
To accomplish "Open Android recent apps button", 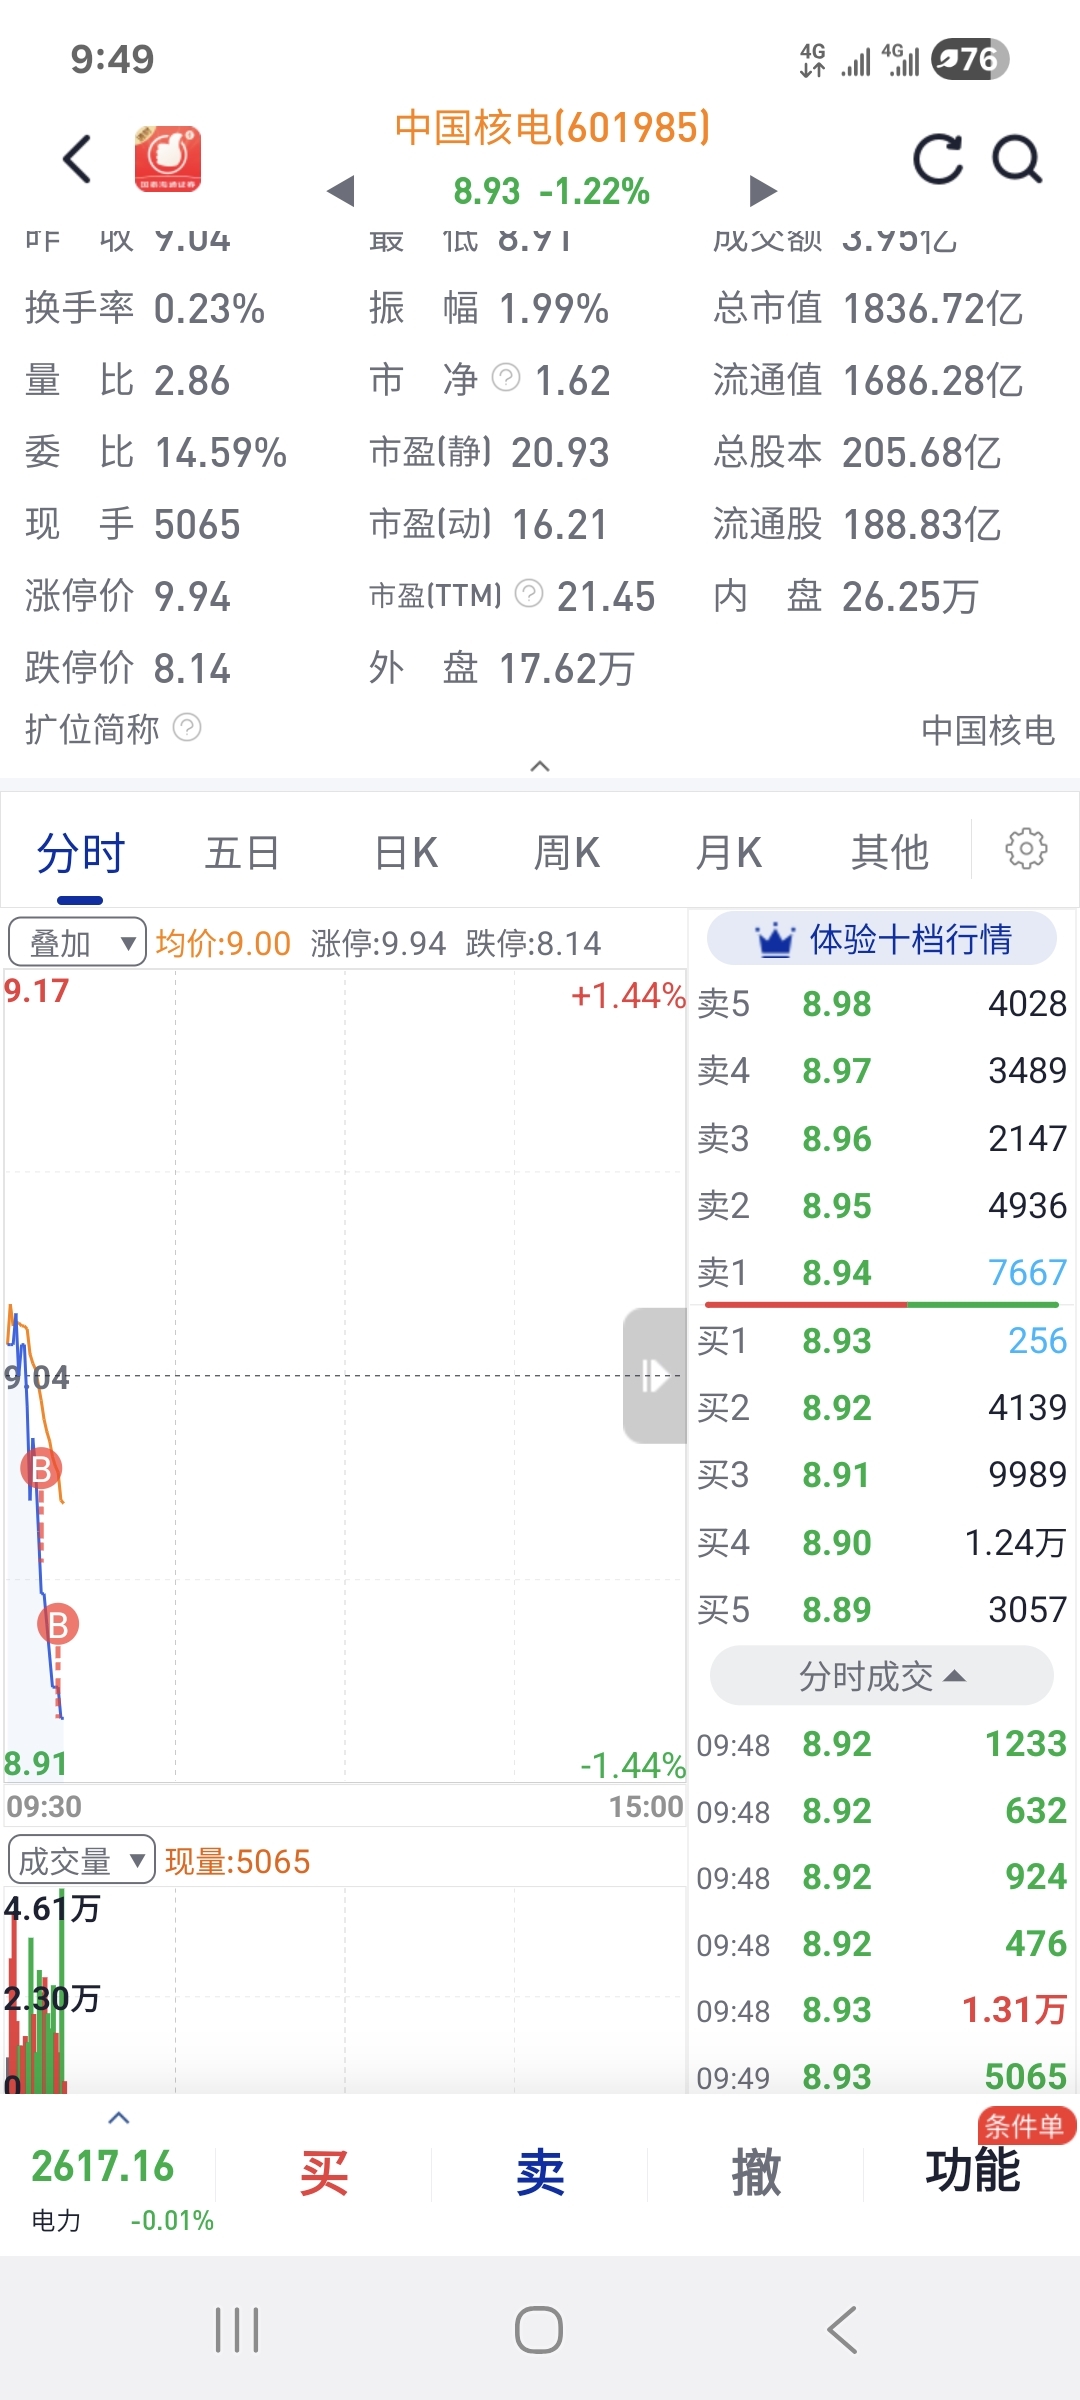I will 238,2330.
